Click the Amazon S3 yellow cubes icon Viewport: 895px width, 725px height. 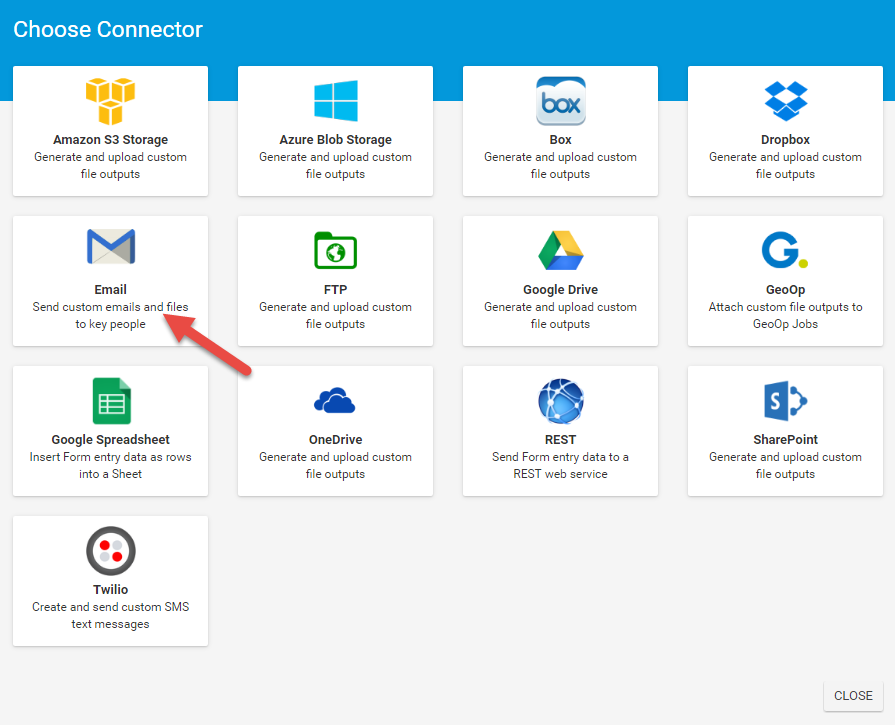click(x=110, y=101)
